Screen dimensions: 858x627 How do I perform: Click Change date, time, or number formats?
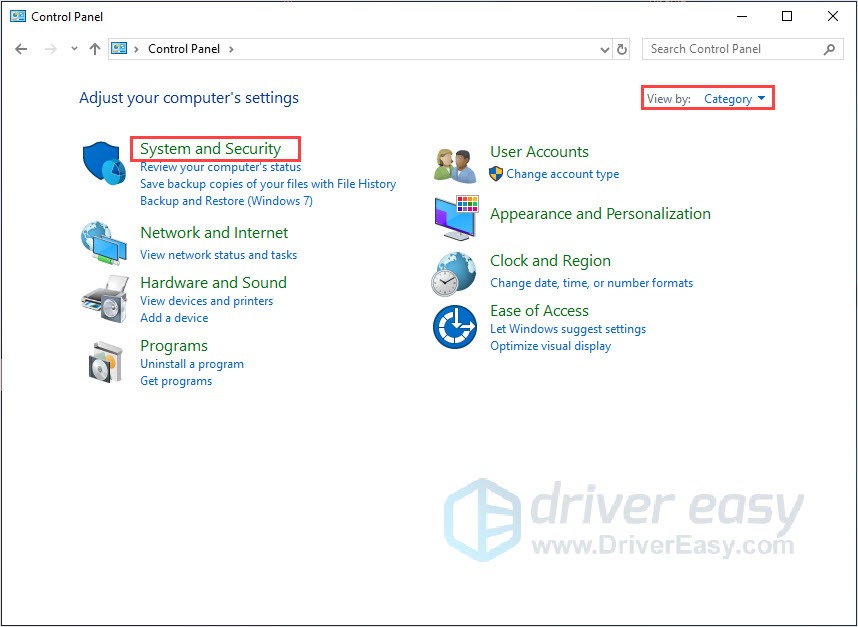pos(592,283)
